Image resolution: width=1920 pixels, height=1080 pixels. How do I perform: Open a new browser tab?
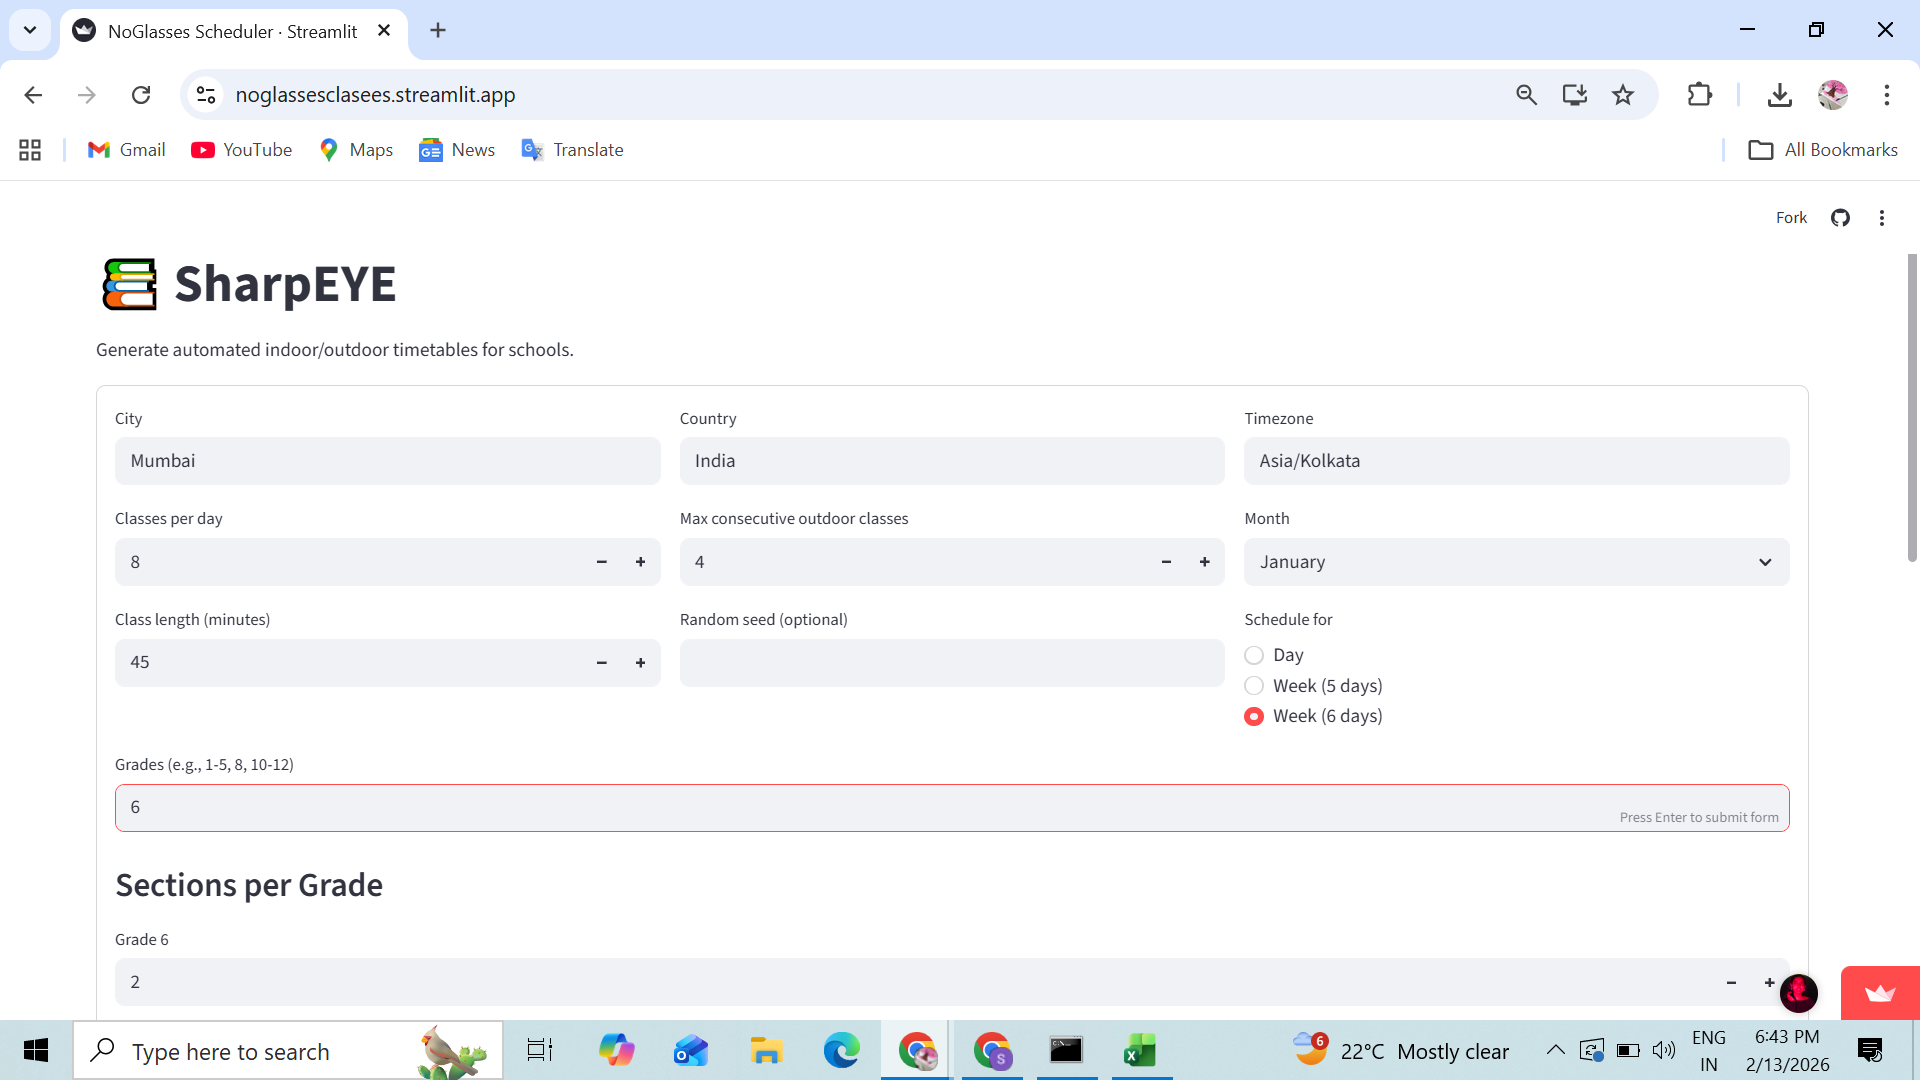(x=438, y=30)
